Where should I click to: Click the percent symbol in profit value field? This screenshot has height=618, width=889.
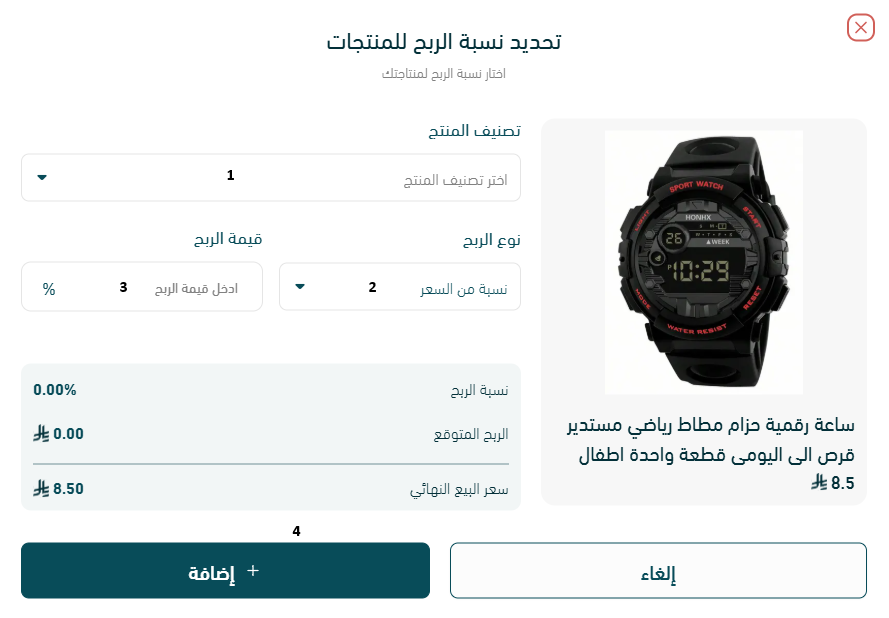pyautogui.click(x=49, y=289)
